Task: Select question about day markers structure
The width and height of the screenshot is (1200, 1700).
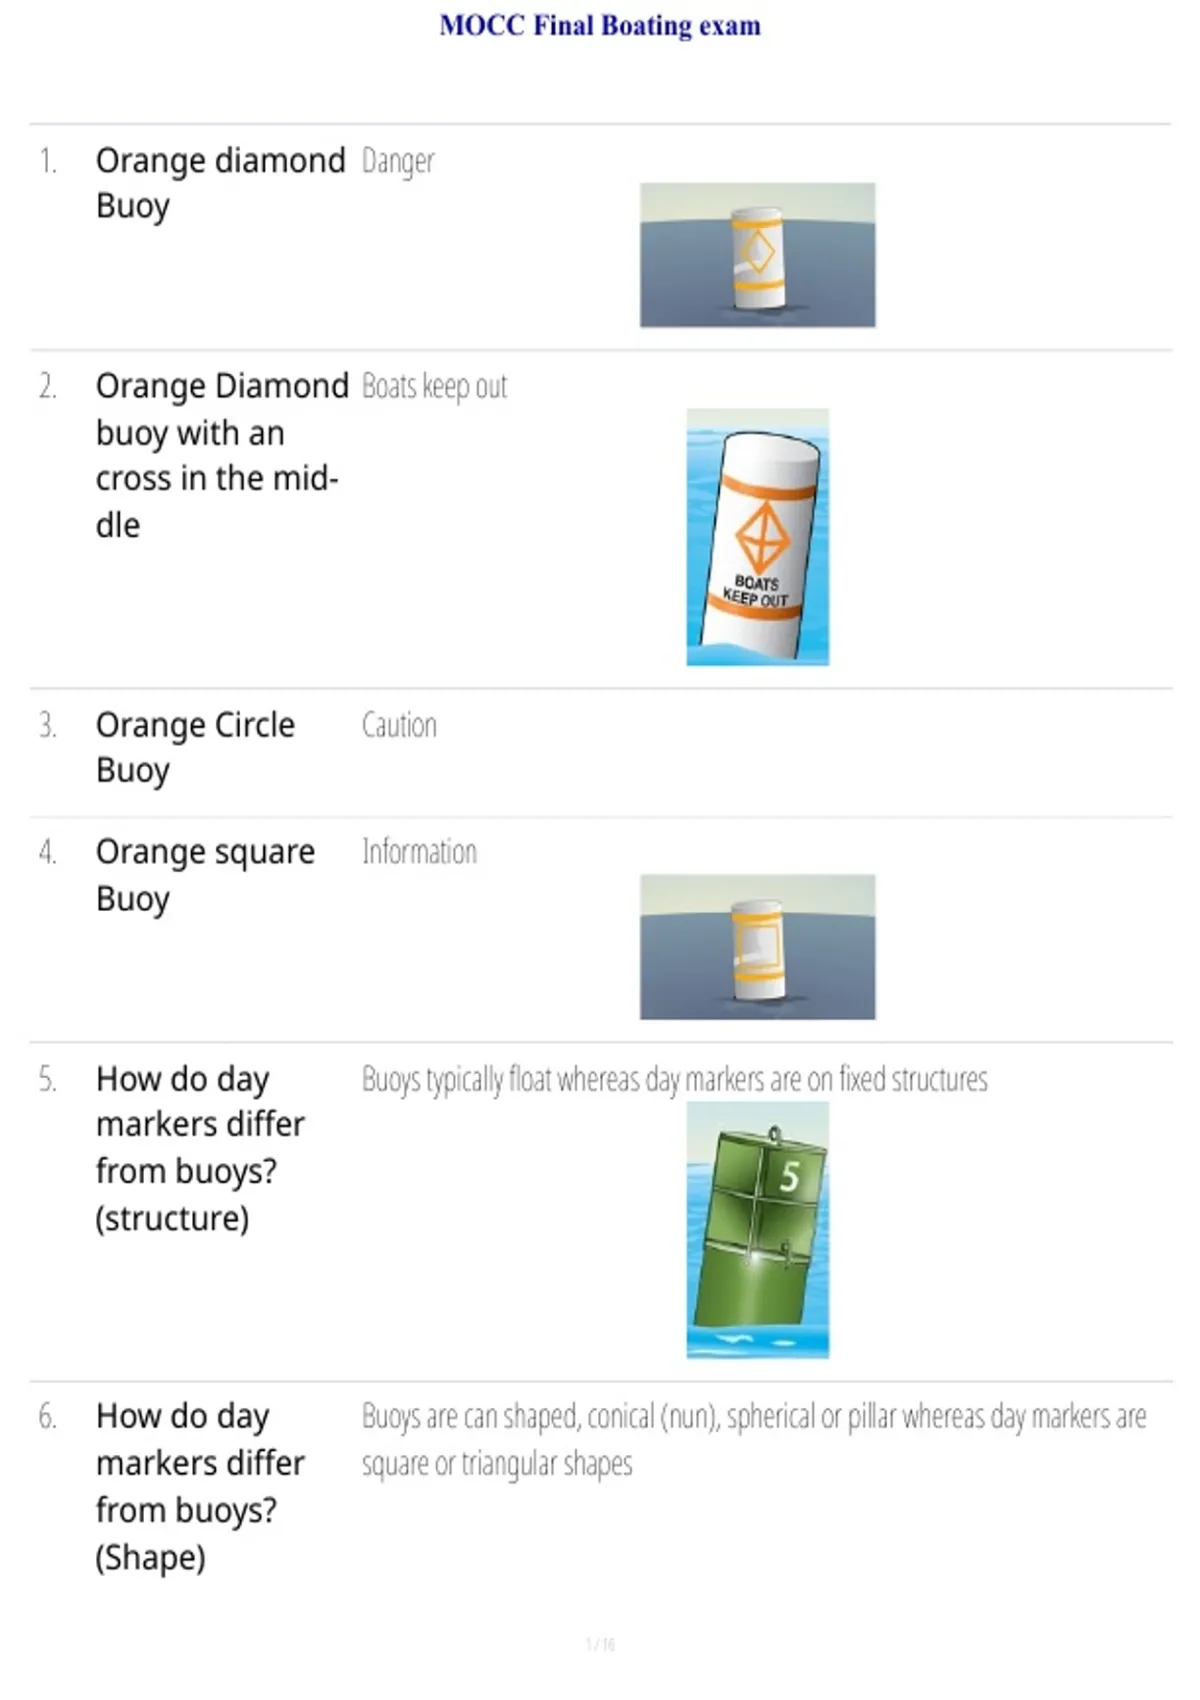Action: (200, 1148)
